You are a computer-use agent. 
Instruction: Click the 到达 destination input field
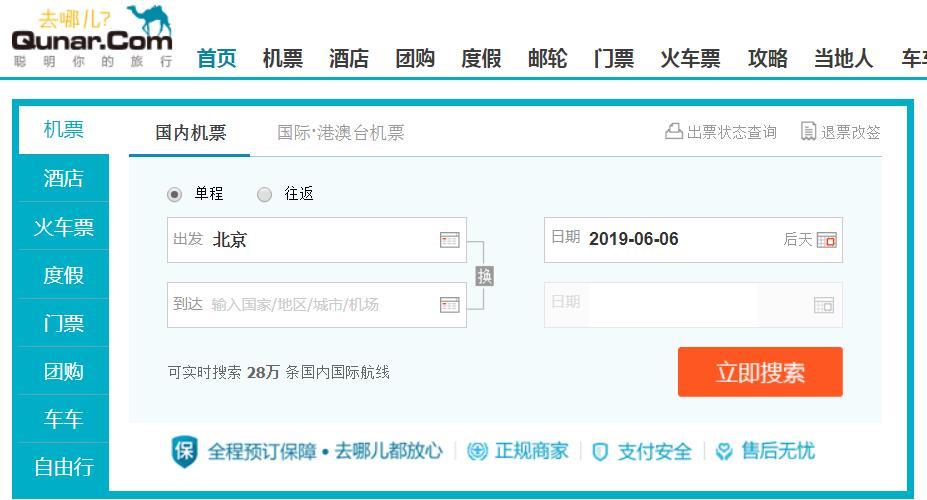pos(317,305)
